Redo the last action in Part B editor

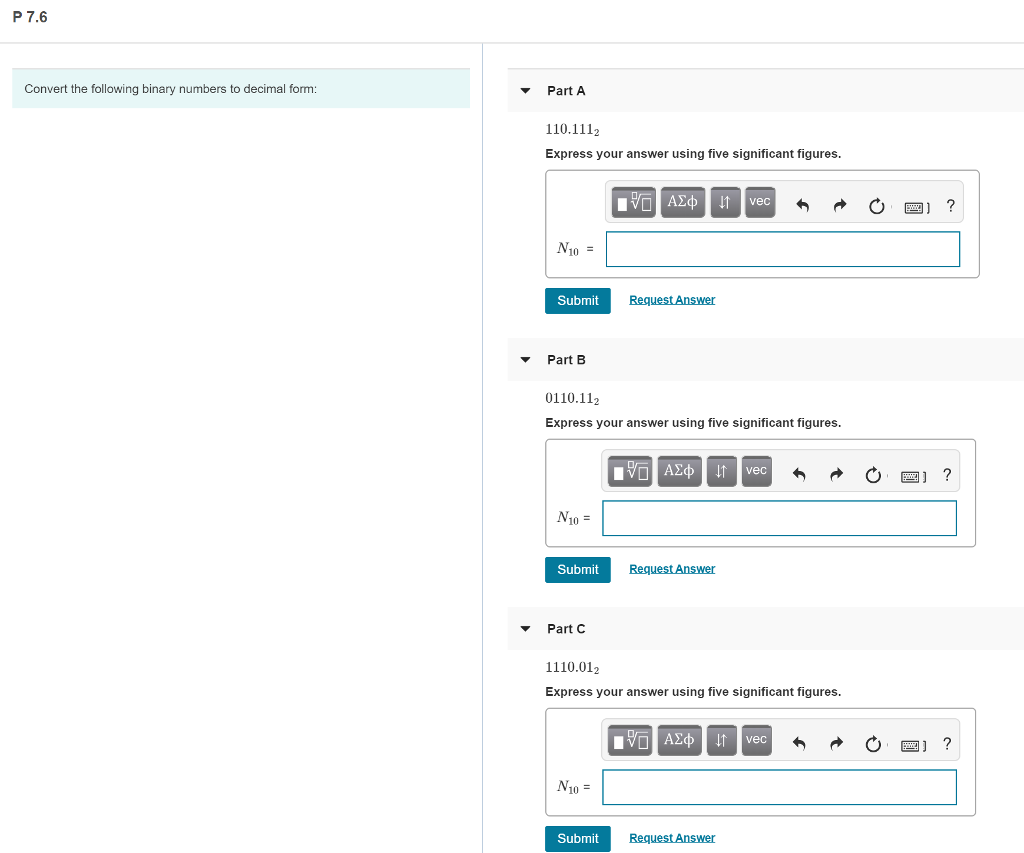[x=836, y=473]
